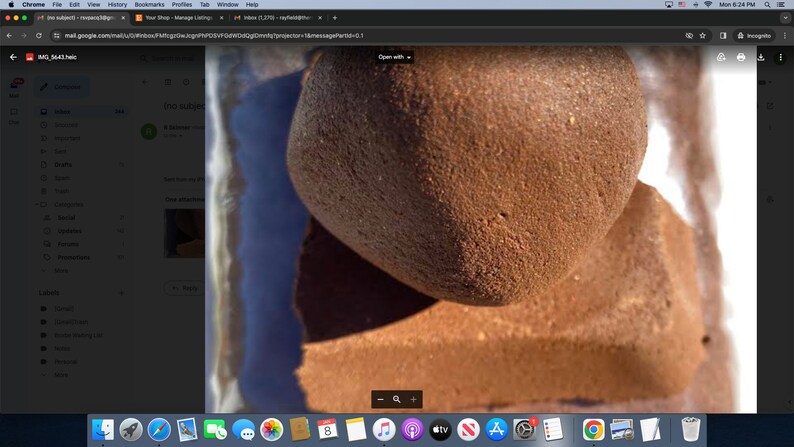Open Calendar from the dock
794x447 pixels.
(x=328, y=430)
